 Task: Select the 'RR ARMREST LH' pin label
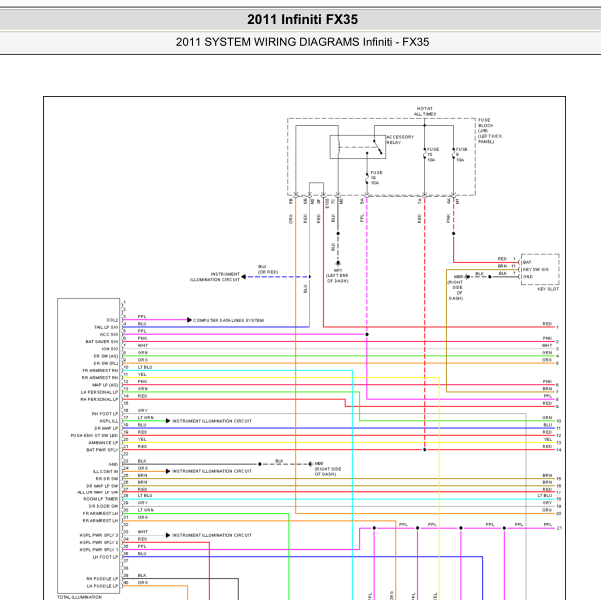point(100,521)
